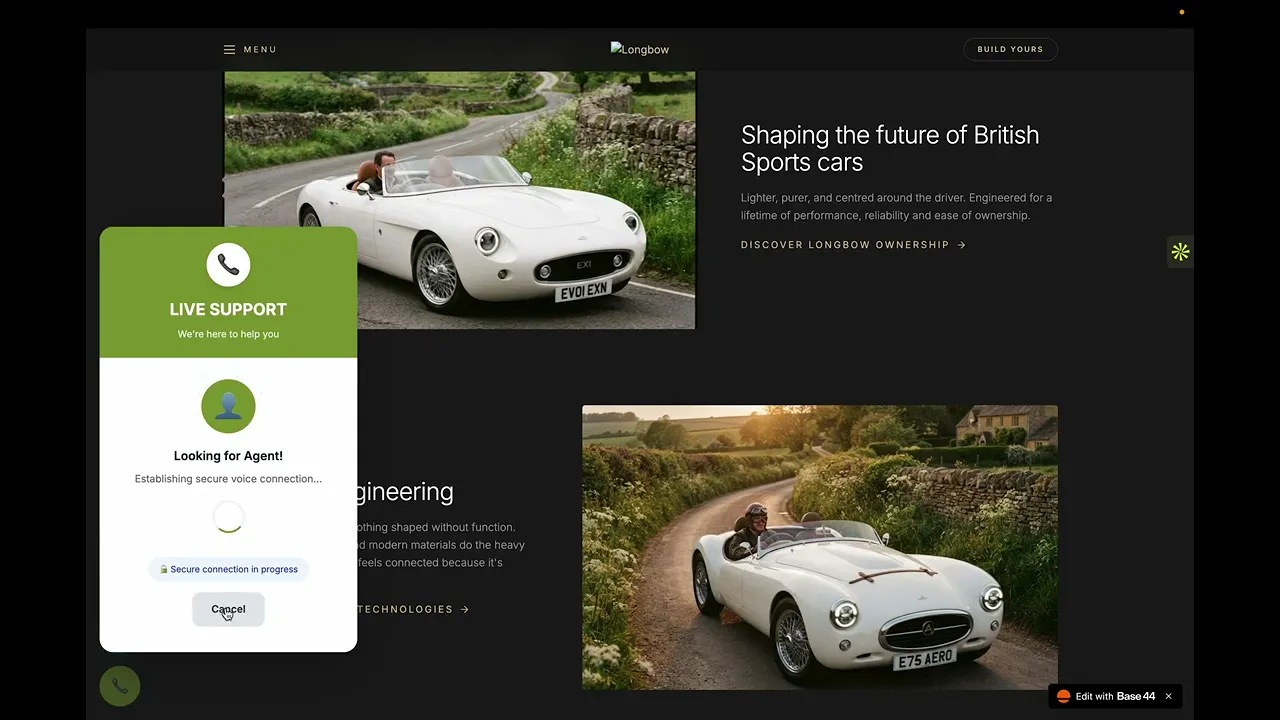Click the TECHNOLOGIES link arrow

click(x=465, y=609)
